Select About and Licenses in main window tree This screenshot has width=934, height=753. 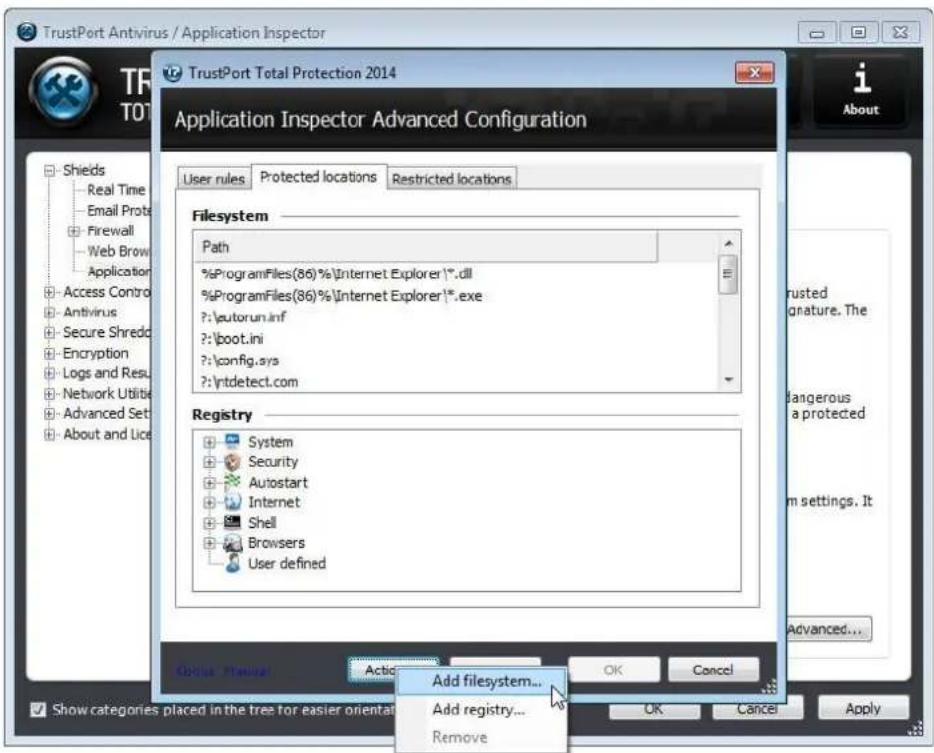pos(107,434)
